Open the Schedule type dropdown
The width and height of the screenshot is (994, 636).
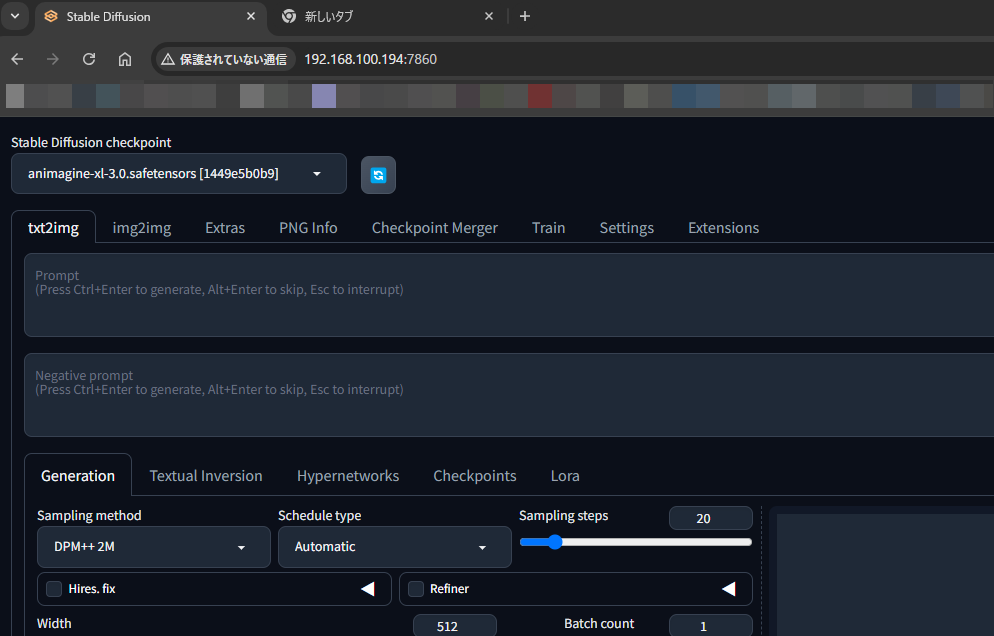394,547
